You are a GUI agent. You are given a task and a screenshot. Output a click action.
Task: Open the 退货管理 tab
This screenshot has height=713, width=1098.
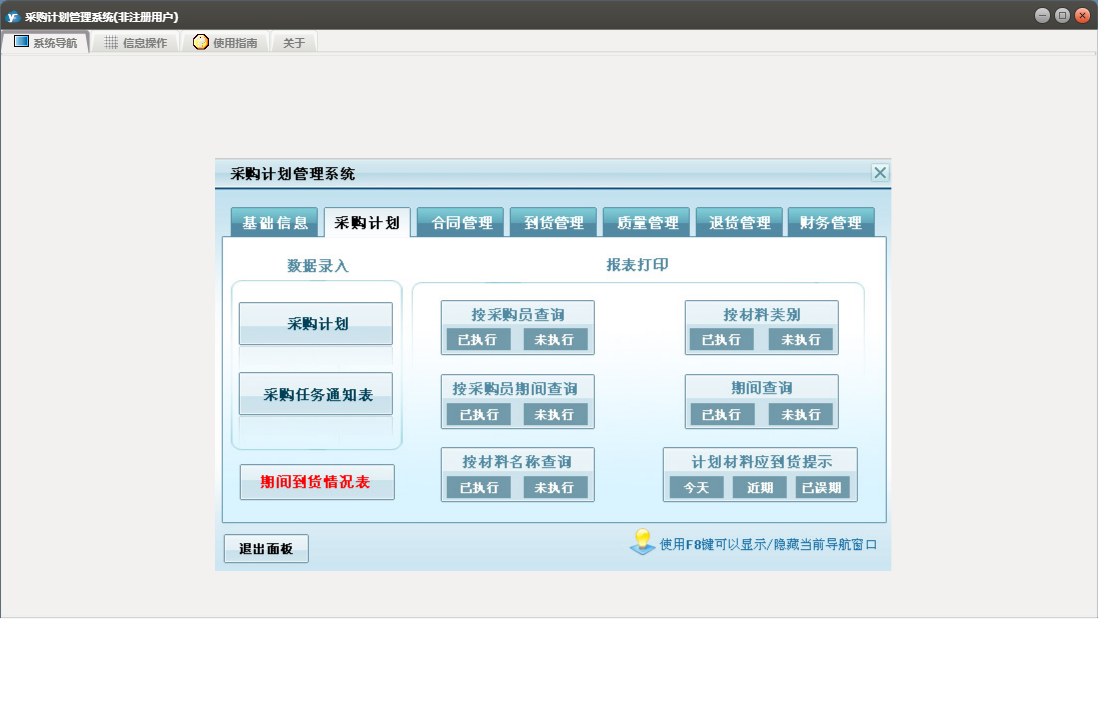click(739, 223)
